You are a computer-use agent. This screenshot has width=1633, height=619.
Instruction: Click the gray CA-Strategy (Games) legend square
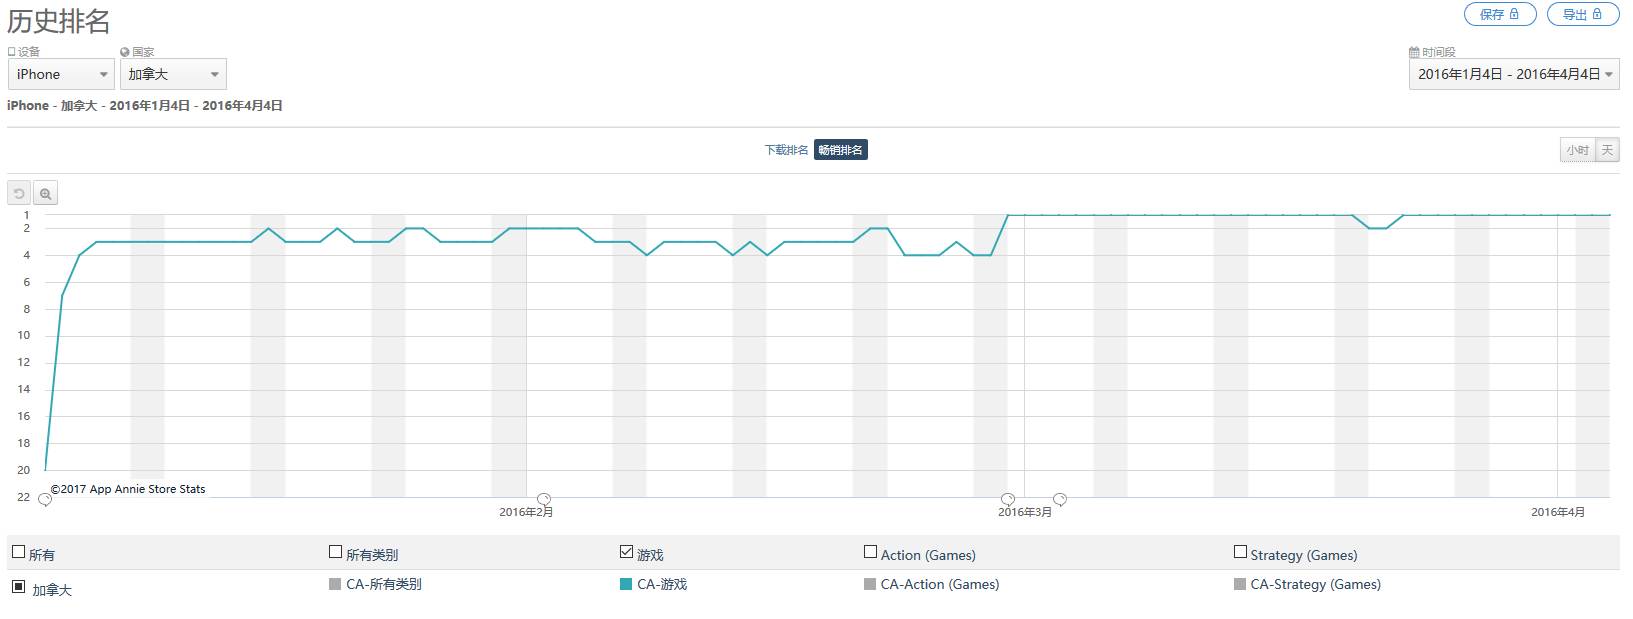(x=1240, y=584)
